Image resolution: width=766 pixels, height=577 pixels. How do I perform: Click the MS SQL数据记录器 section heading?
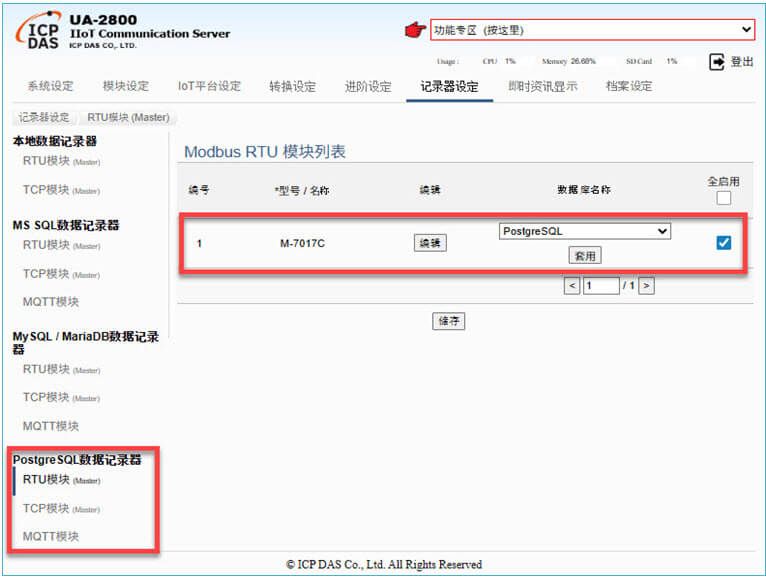(x=66, y=225)
